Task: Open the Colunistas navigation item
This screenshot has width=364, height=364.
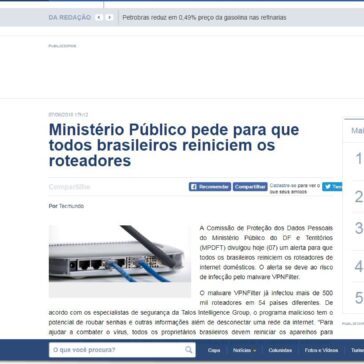Action: 280,350
